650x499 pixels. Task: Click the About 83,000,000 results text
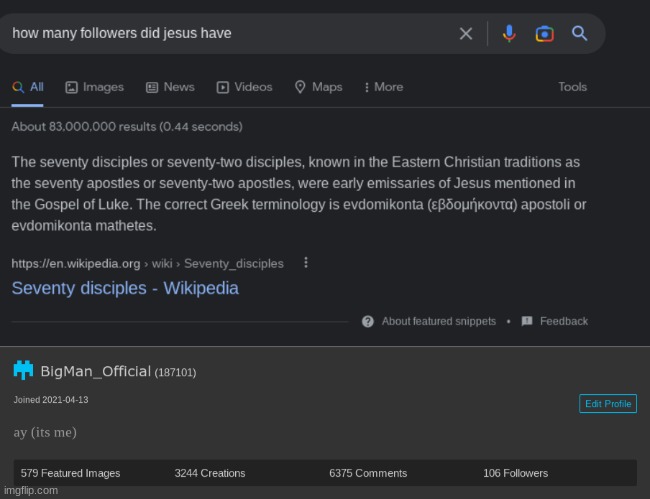click(x=127, y=126)
